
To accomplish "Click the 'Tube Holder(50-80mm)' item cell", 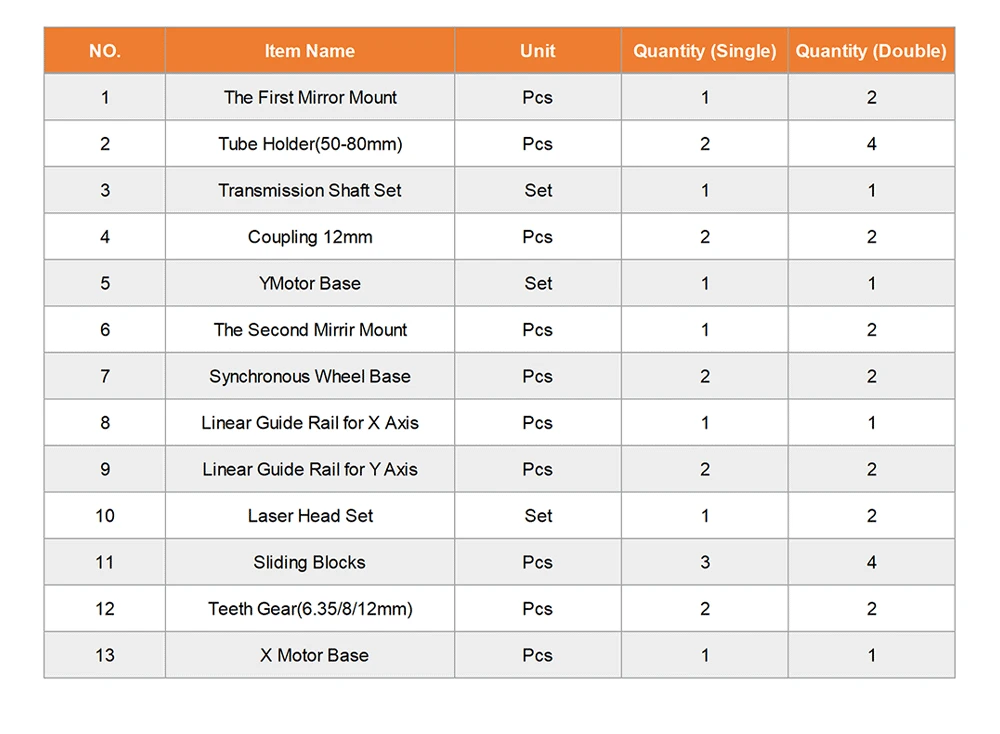I will pyautogui.click(x=310, y=144).
